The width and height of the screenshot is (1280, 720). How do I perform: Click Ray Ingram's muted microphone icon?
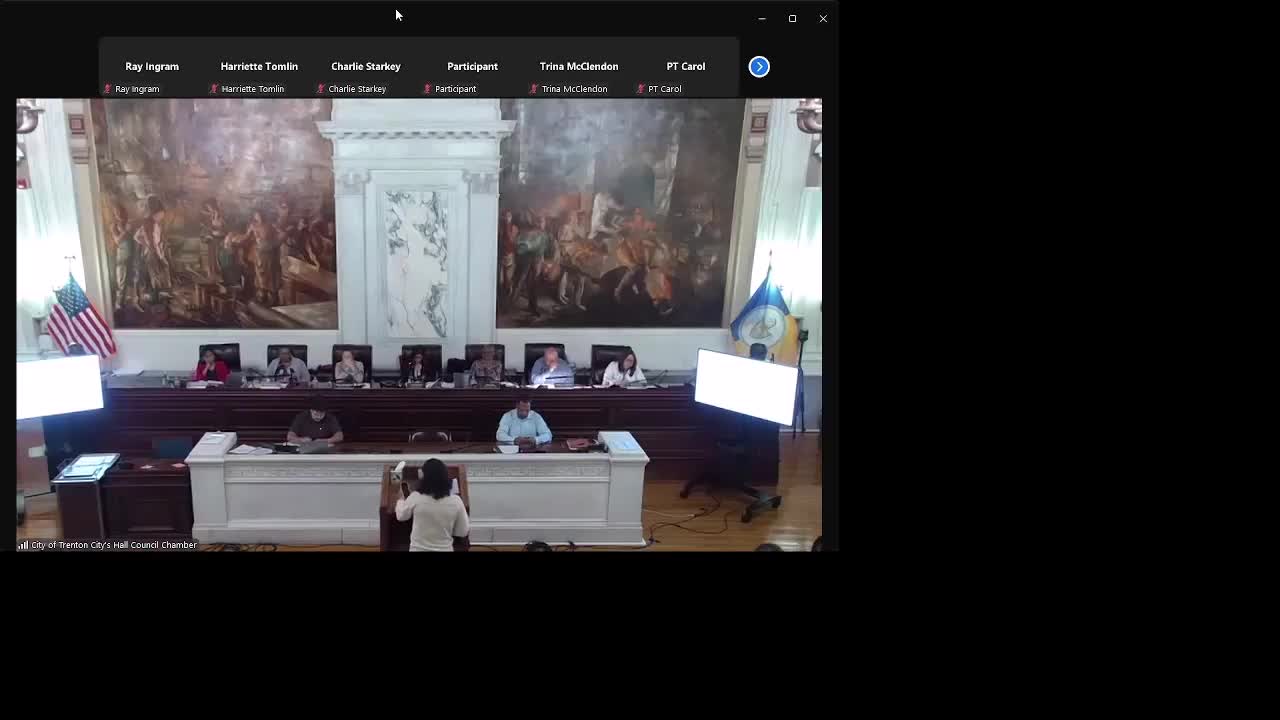pyautogui.click(x=107, y=89)
